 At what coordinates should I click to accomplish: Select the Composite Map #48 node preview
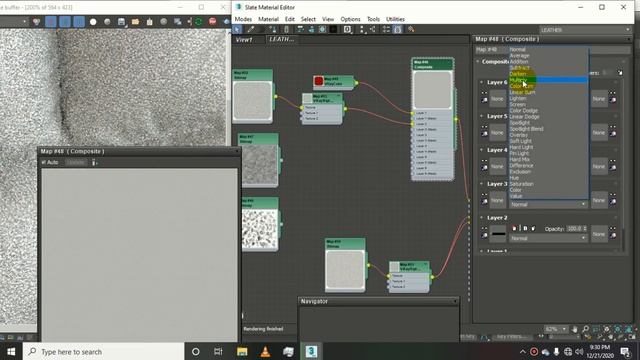pos(432,90)
